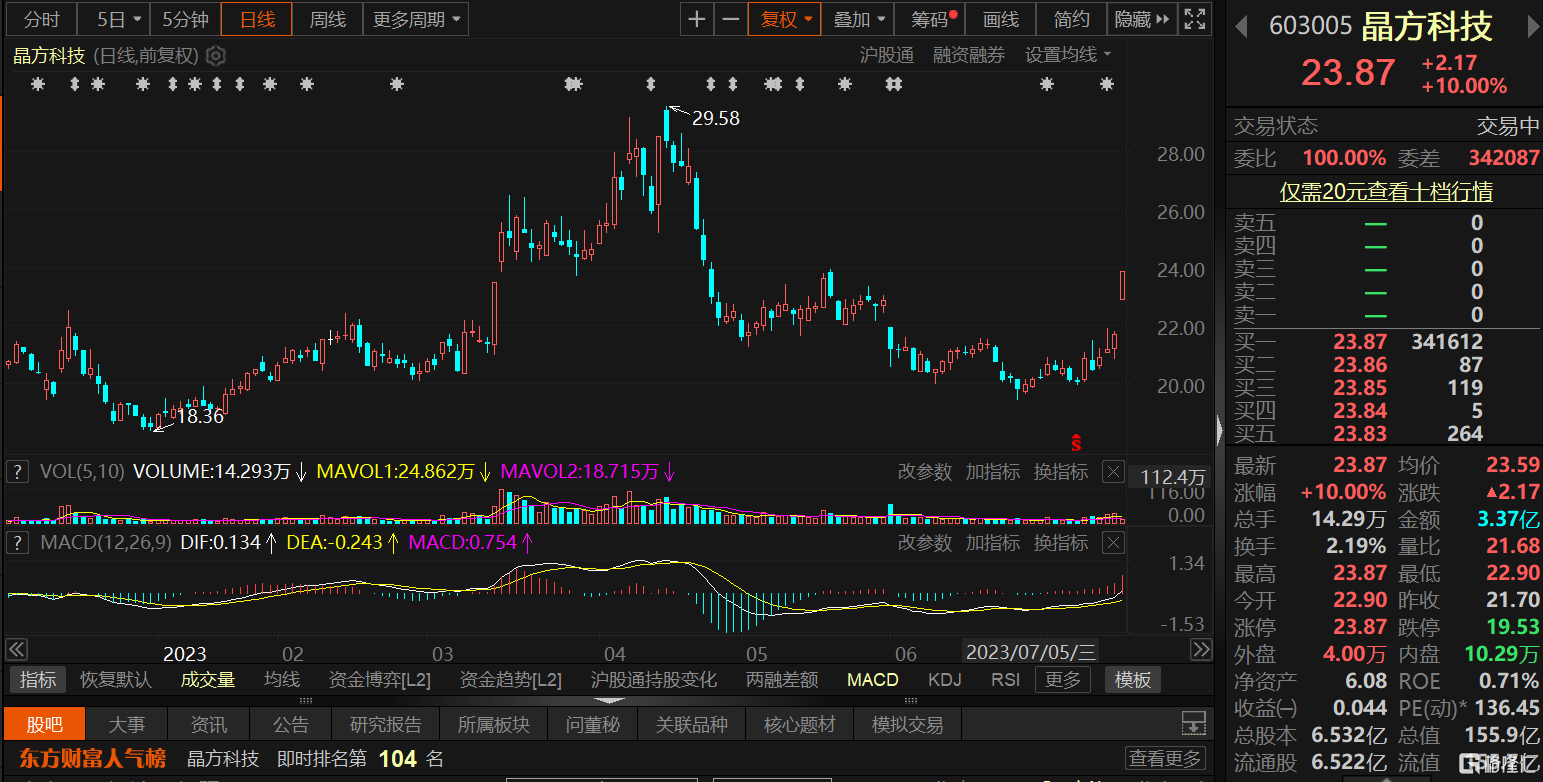Click the last star event marker at top right

tap(1107, 85)
